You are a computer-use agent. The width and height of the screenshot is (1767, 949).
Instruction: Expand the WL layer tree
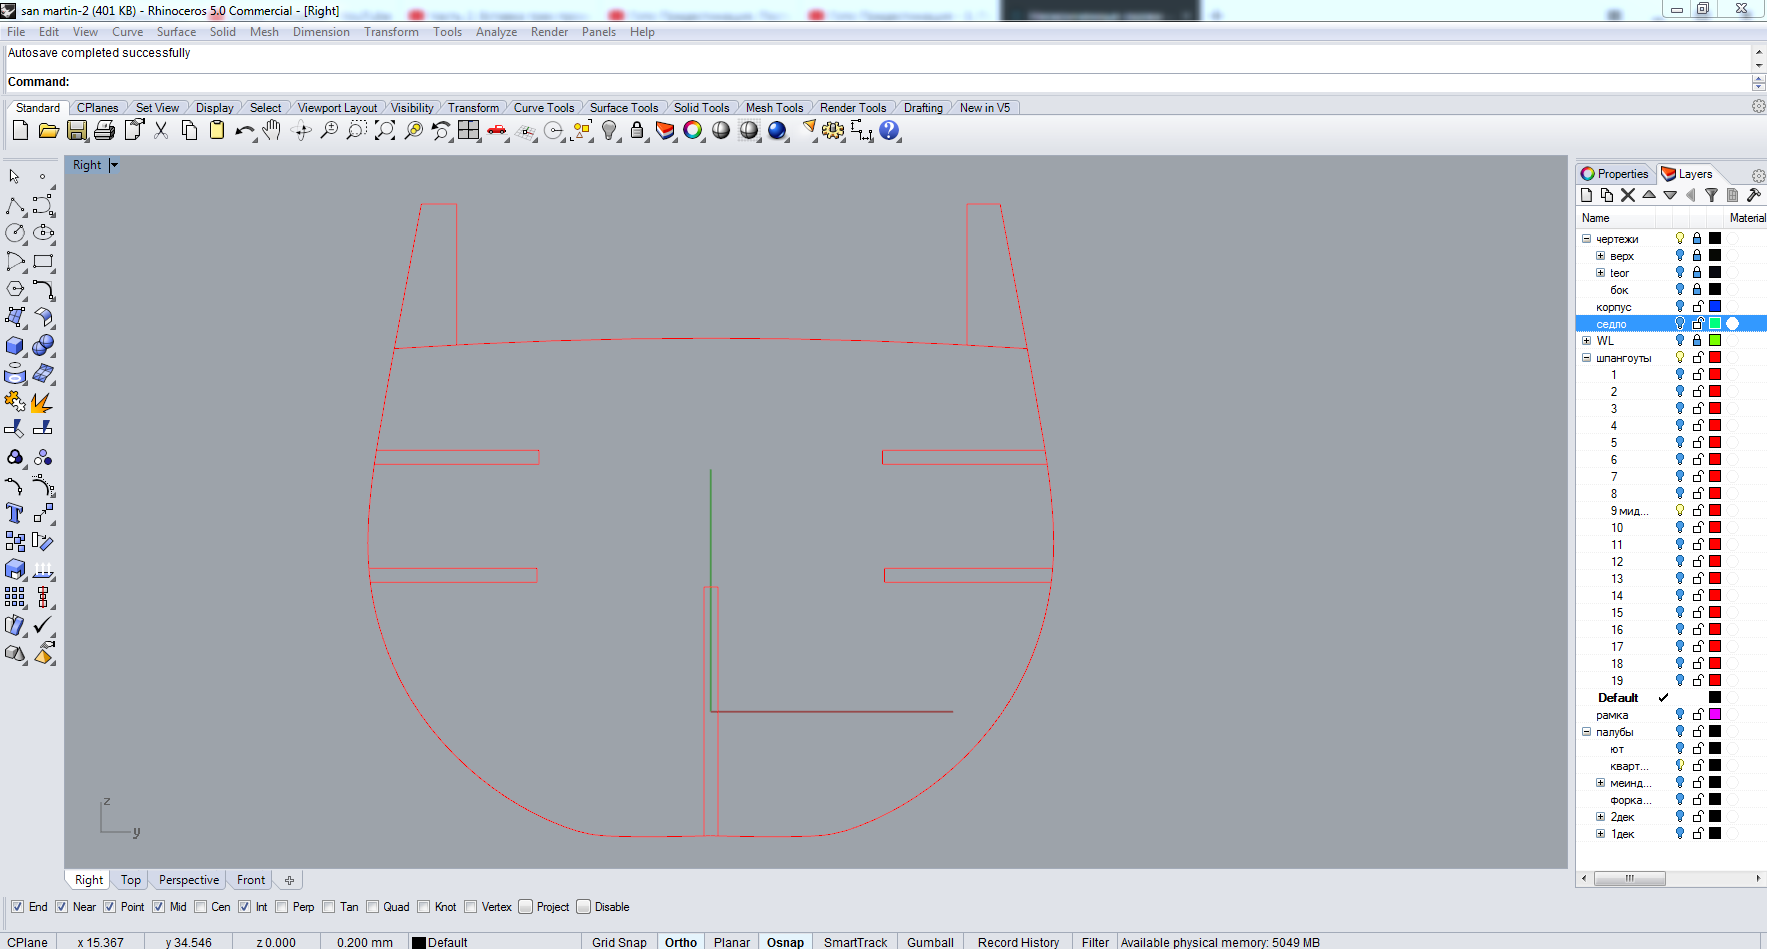point(1586,341)
